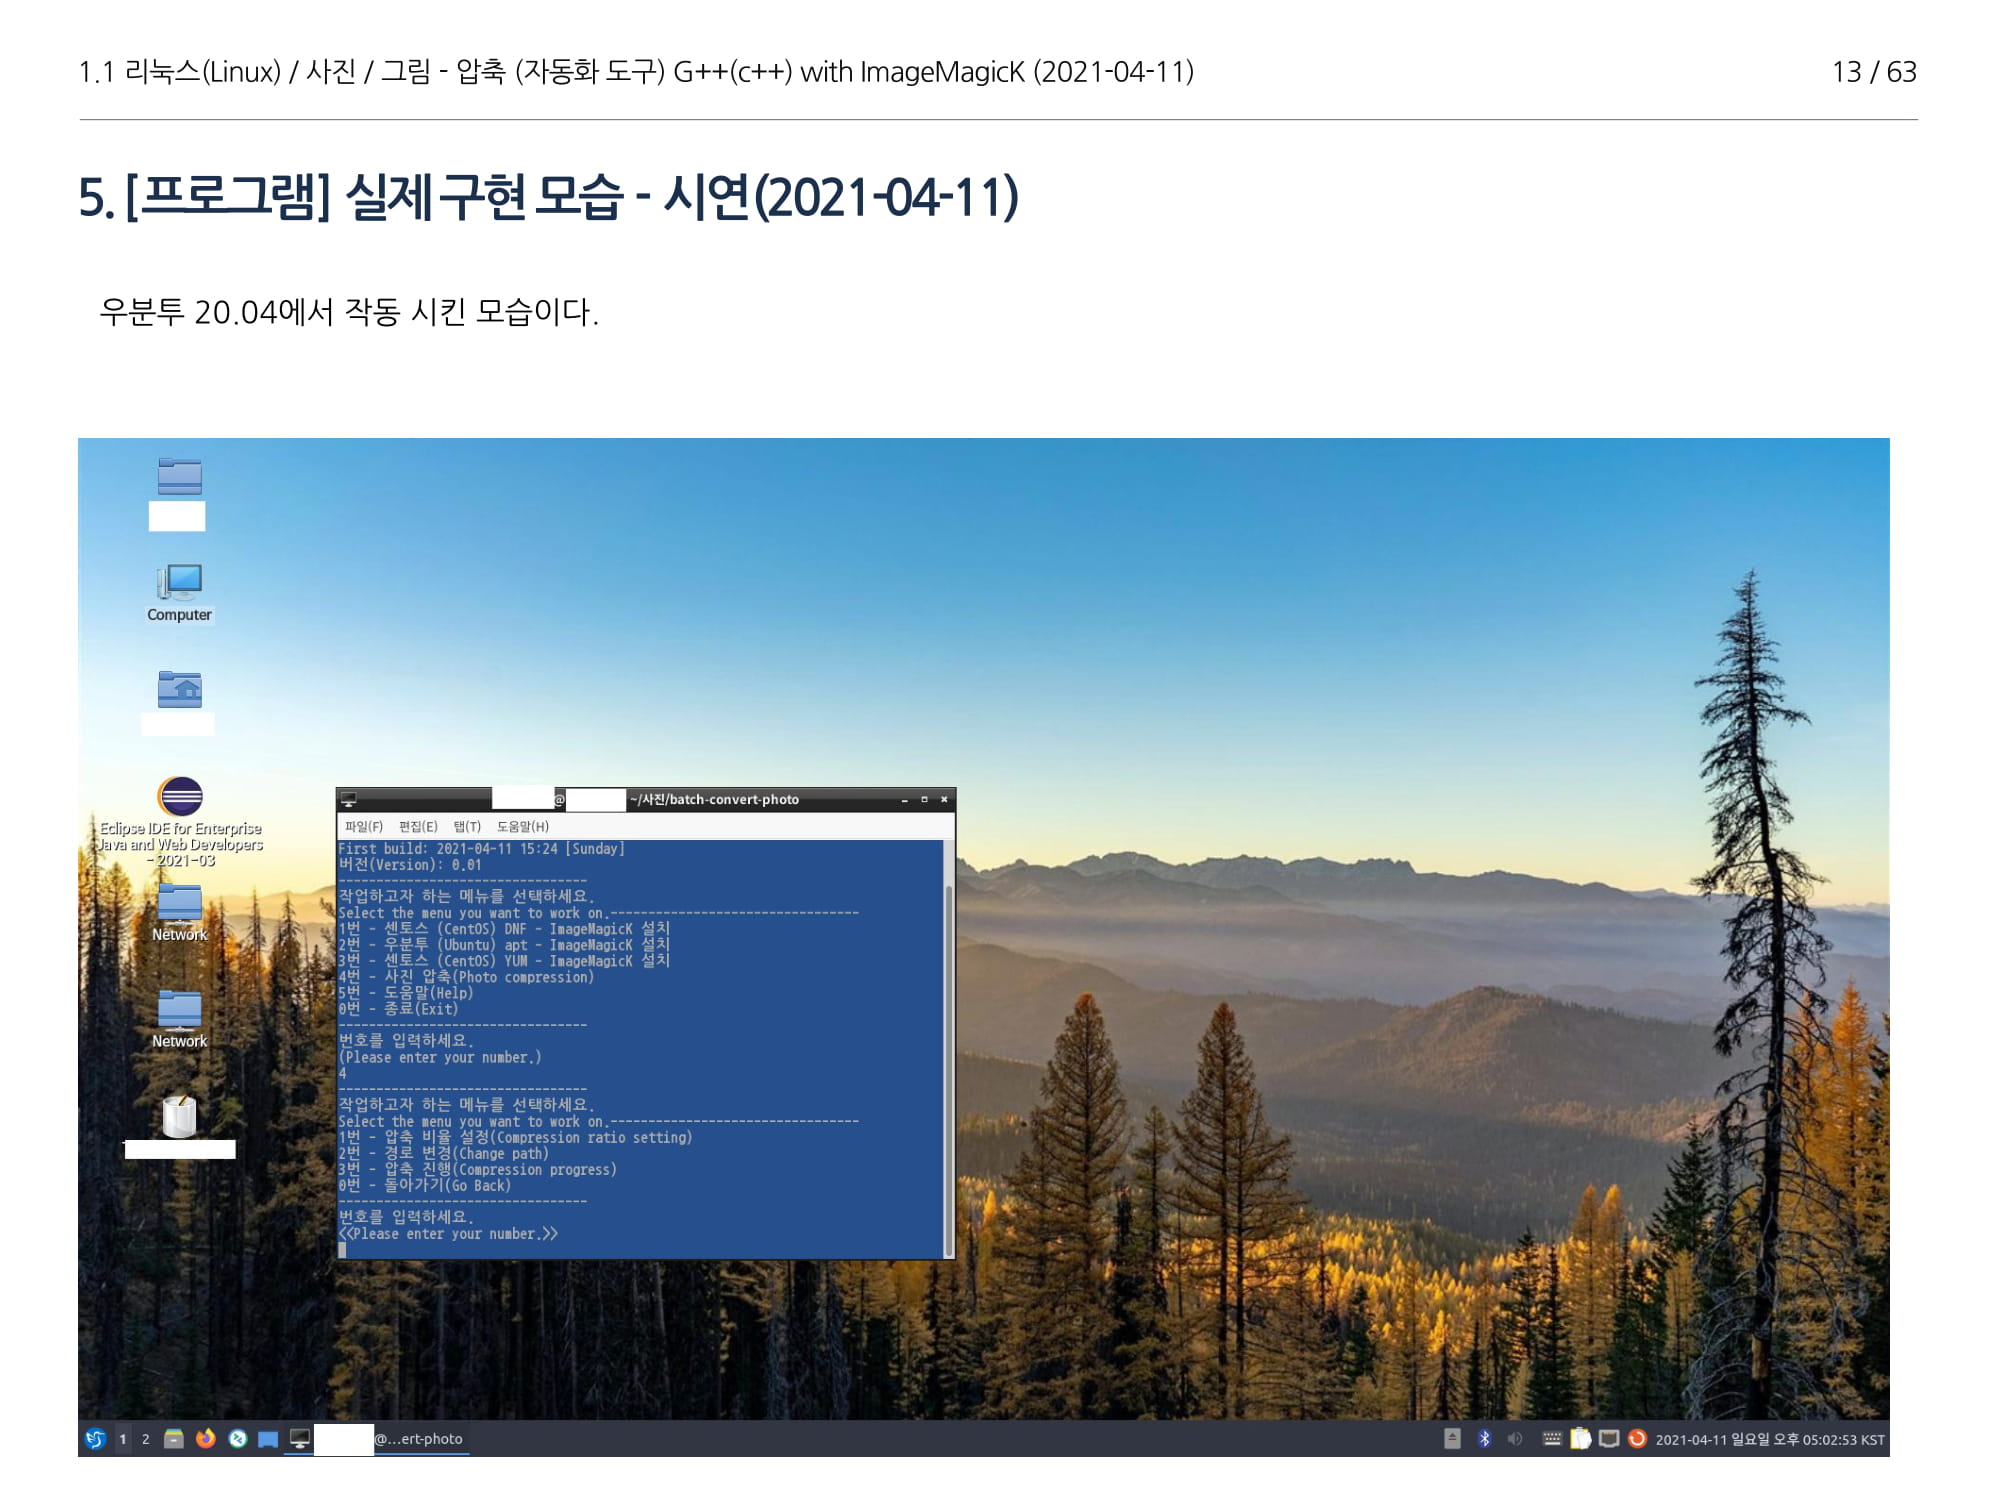Select the Eclipse IDE desktop icon

(x=180, y=797)
